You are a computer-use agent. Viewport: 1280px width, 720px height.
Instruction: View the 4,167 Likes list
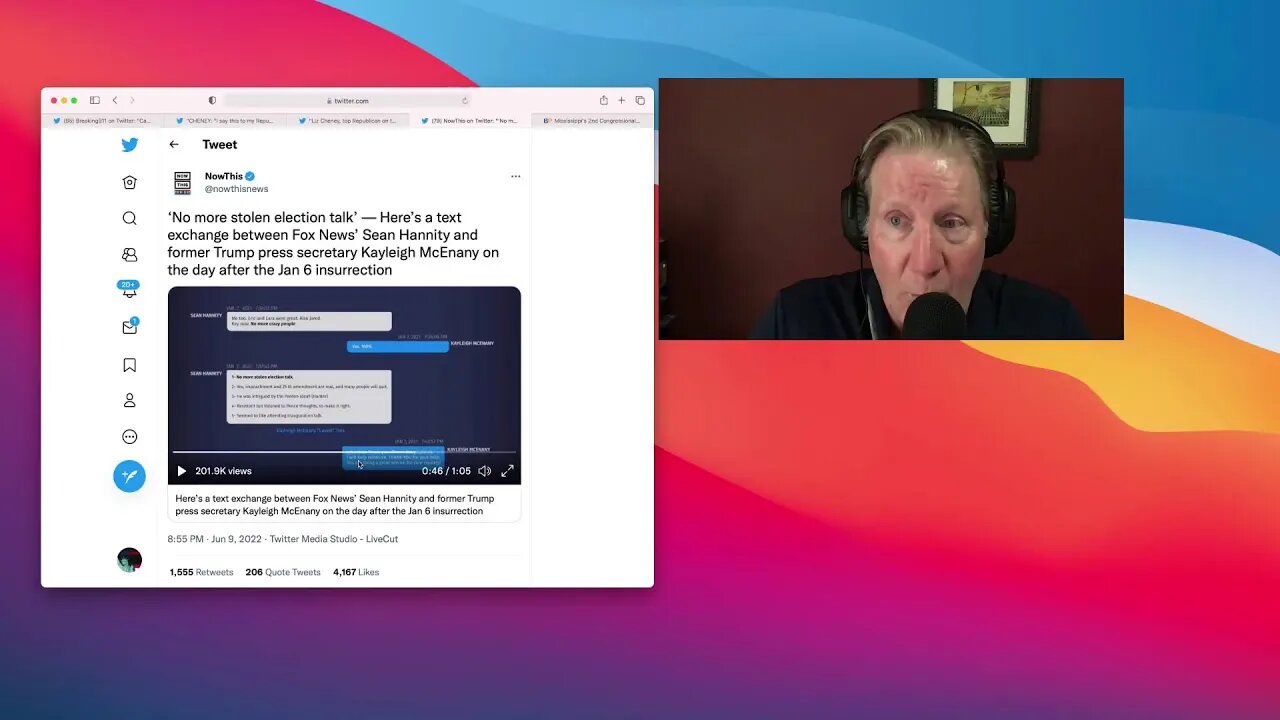click(356, 572)
